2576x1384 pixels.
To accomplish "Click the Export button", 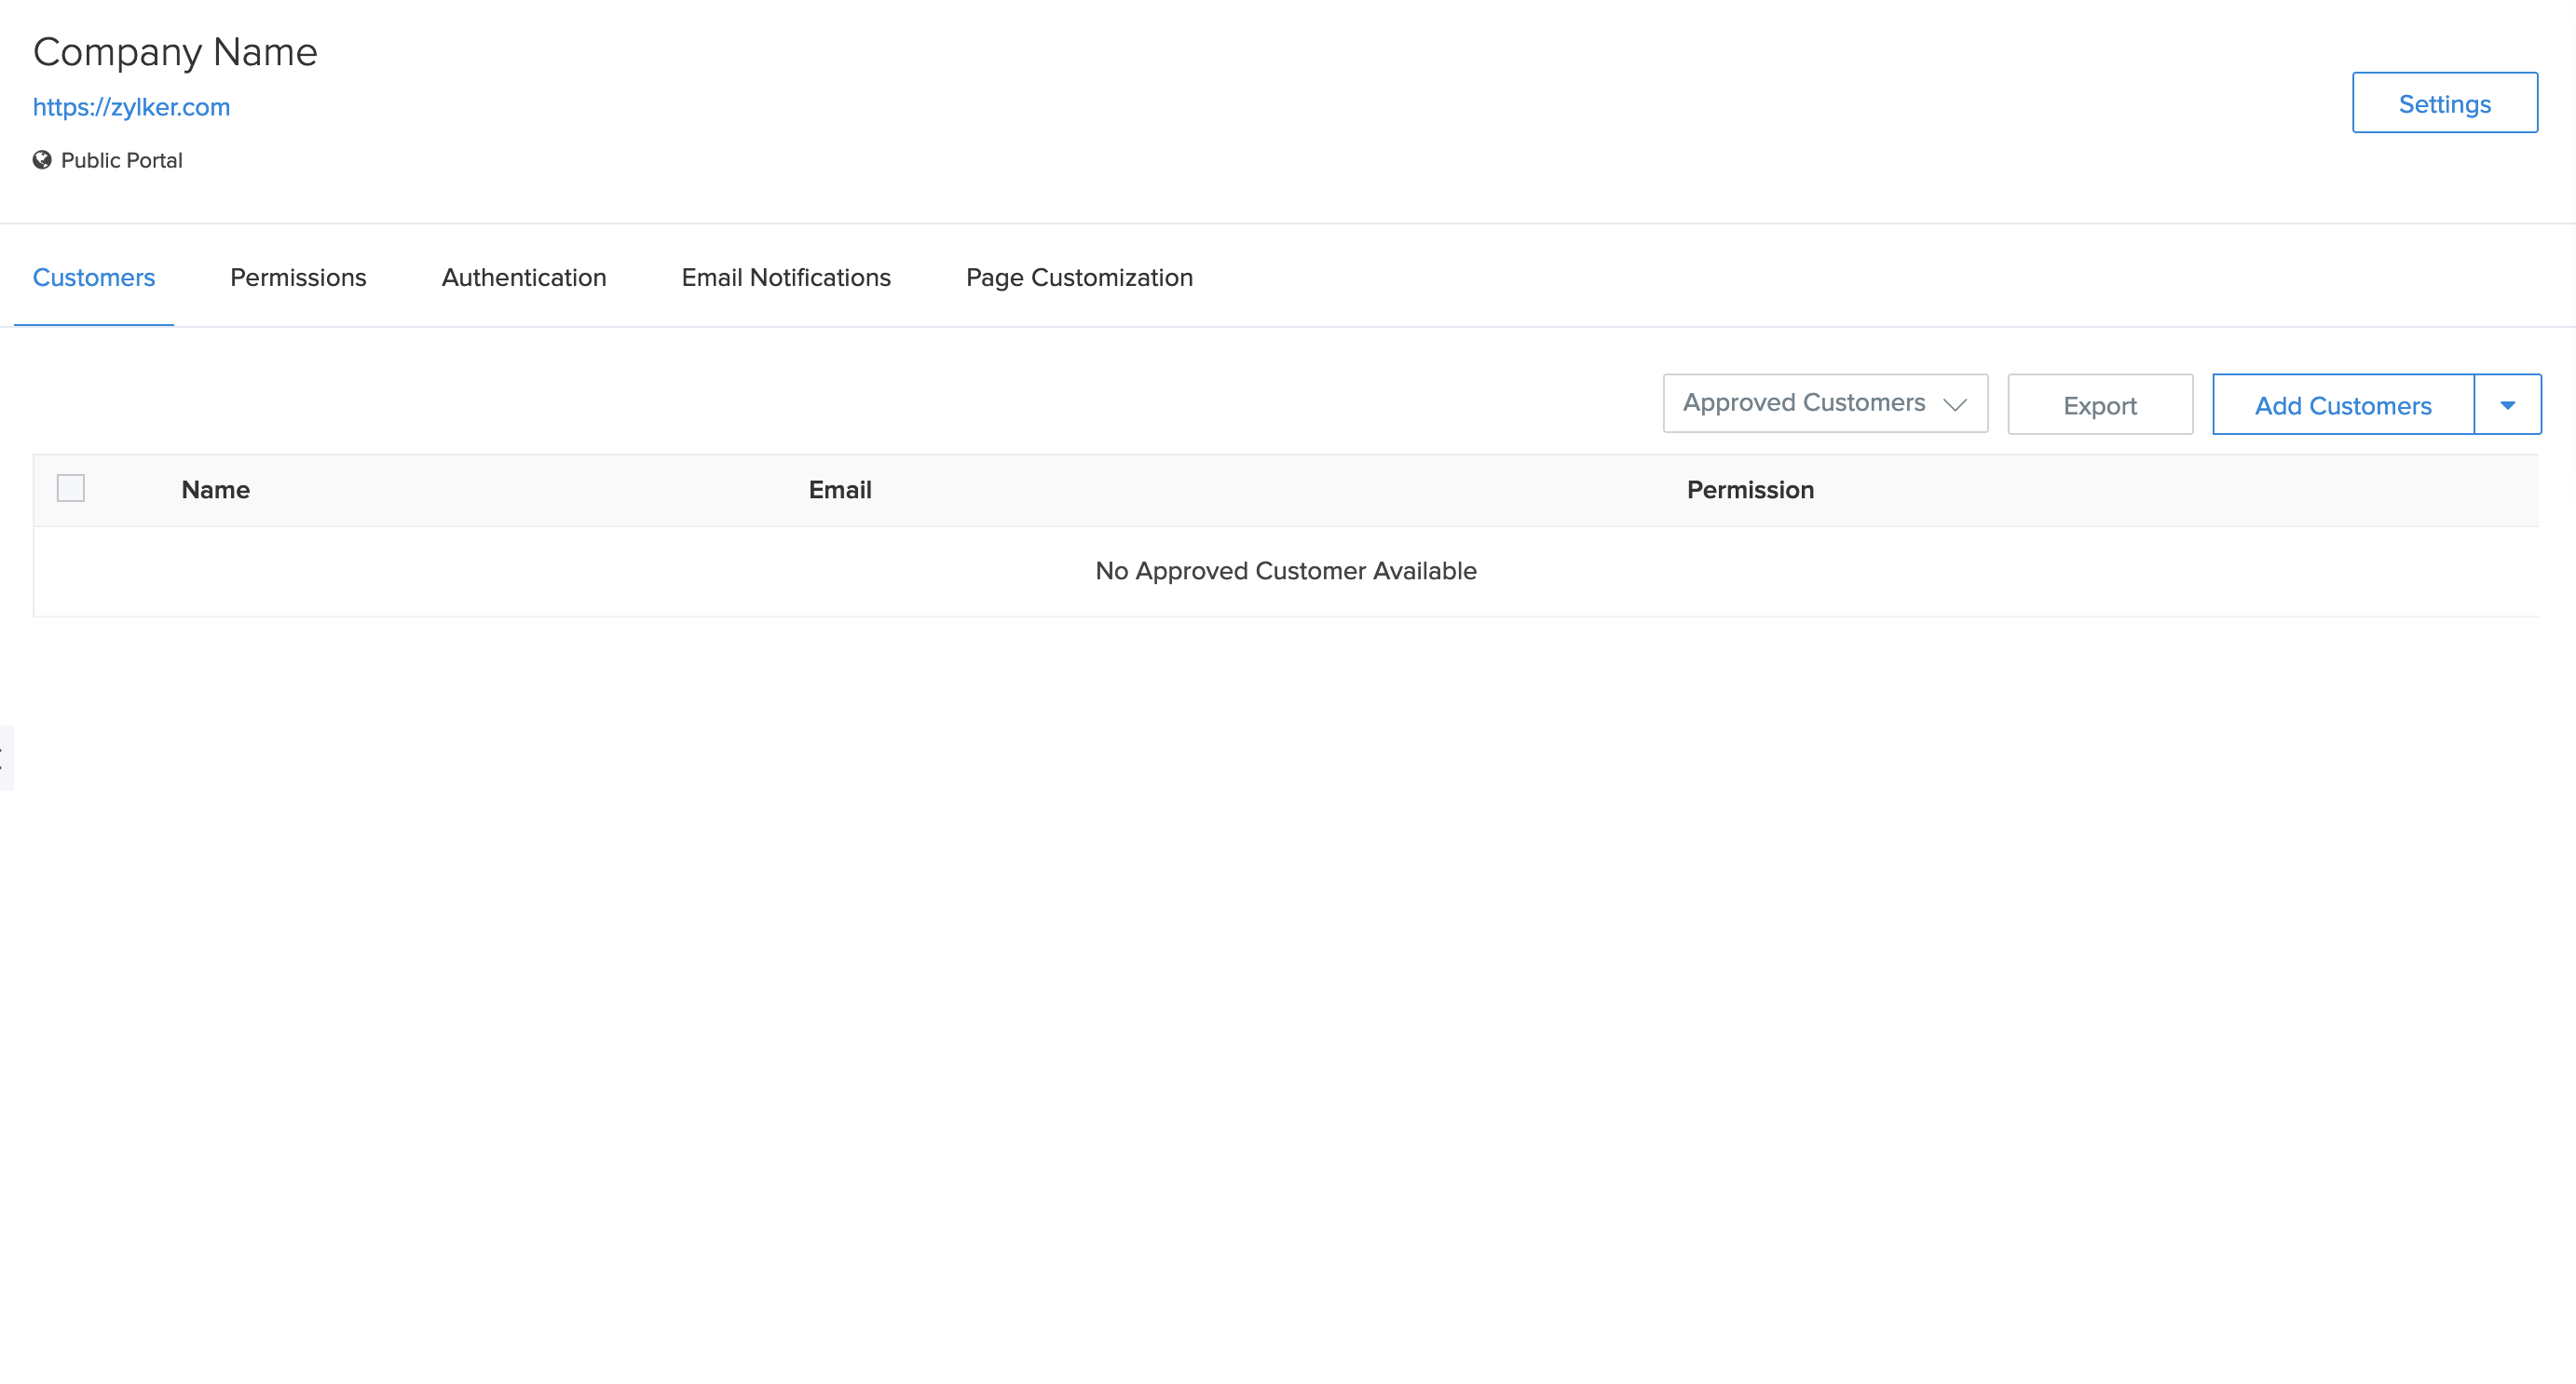I will [x=2099, y=405].
